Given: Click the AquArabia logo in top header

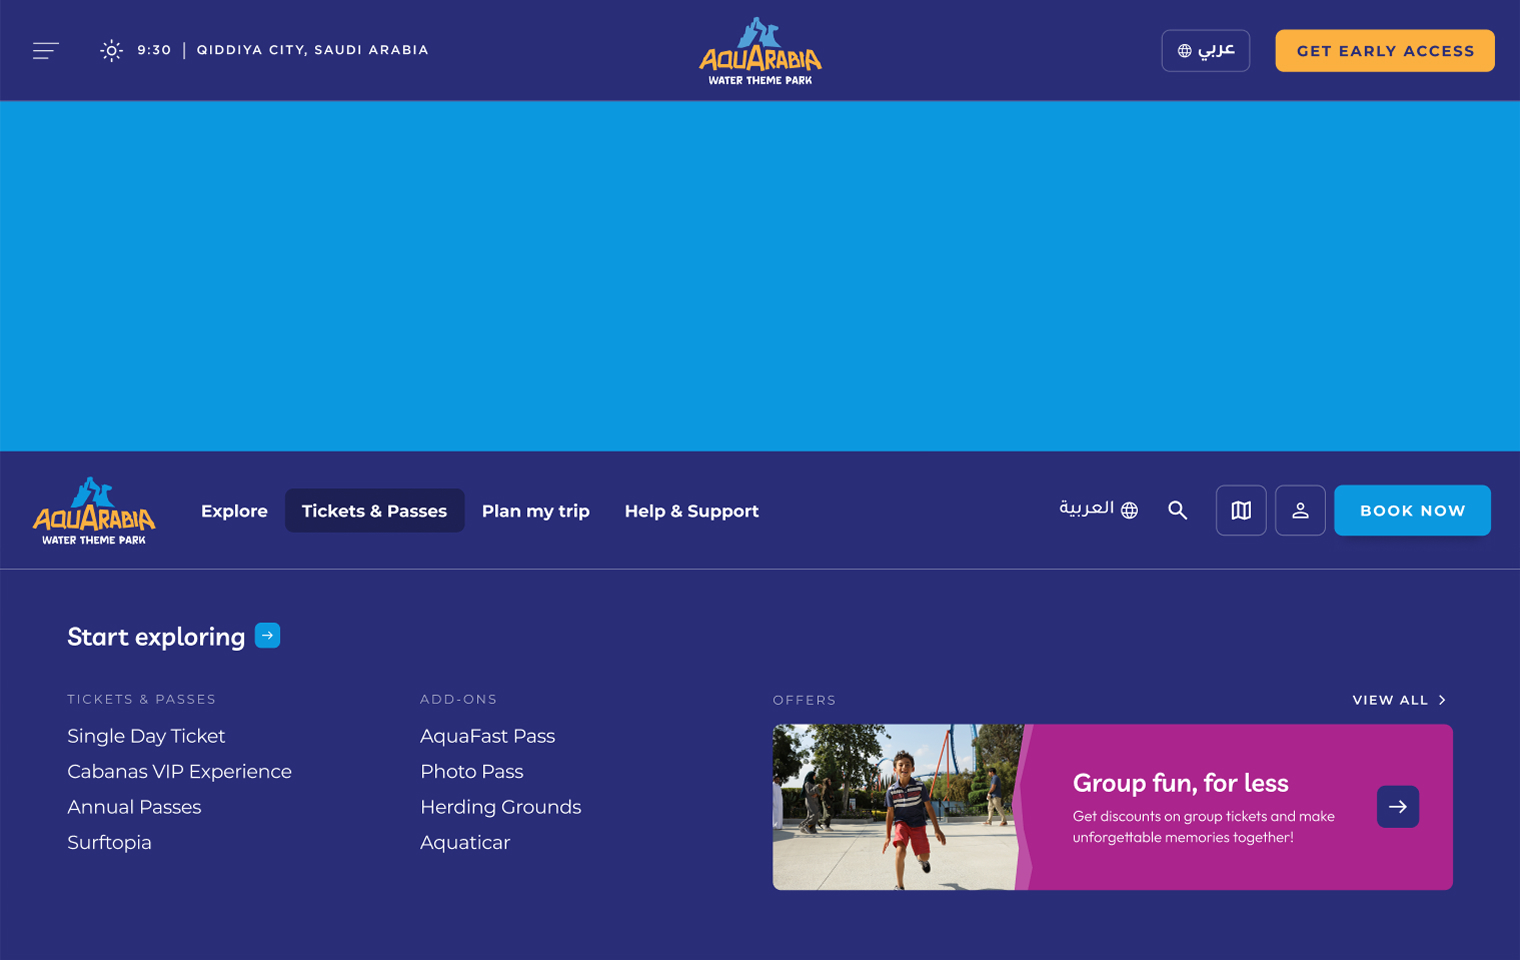Looking at the screenshot, I should pos(760,51).
